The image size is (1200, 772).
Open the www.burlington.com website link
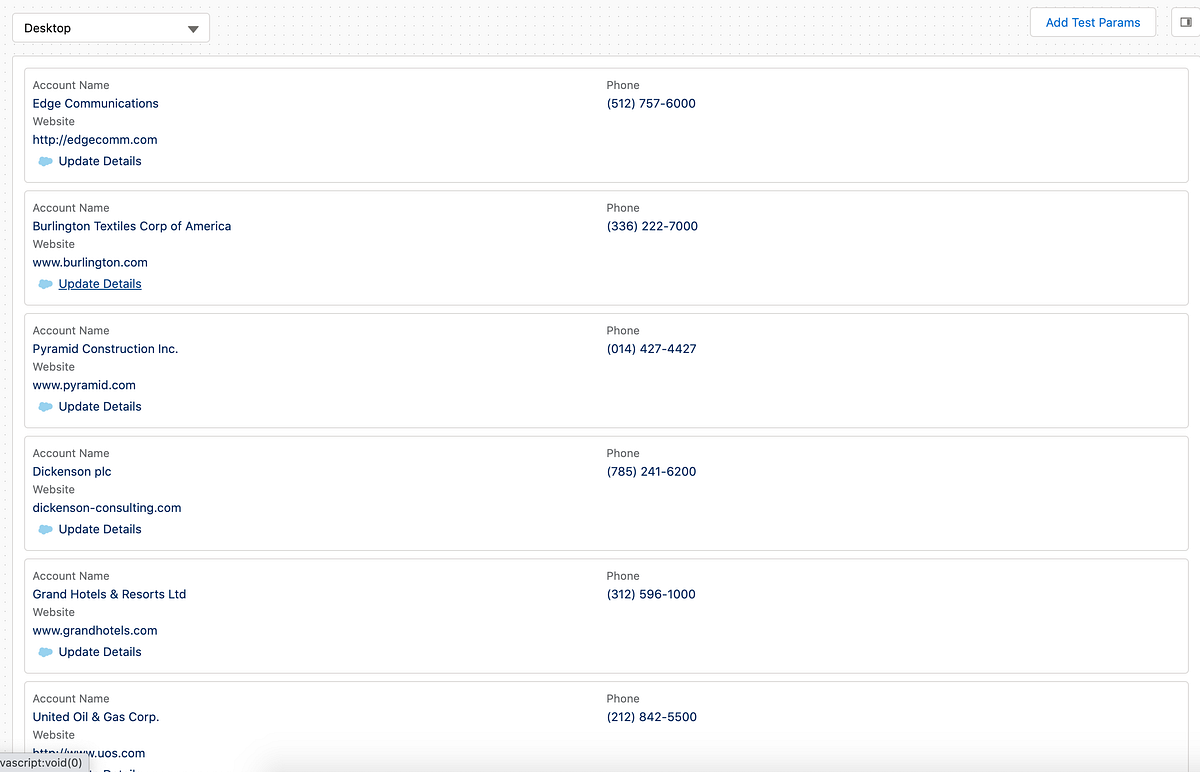[x=90, y=263]
